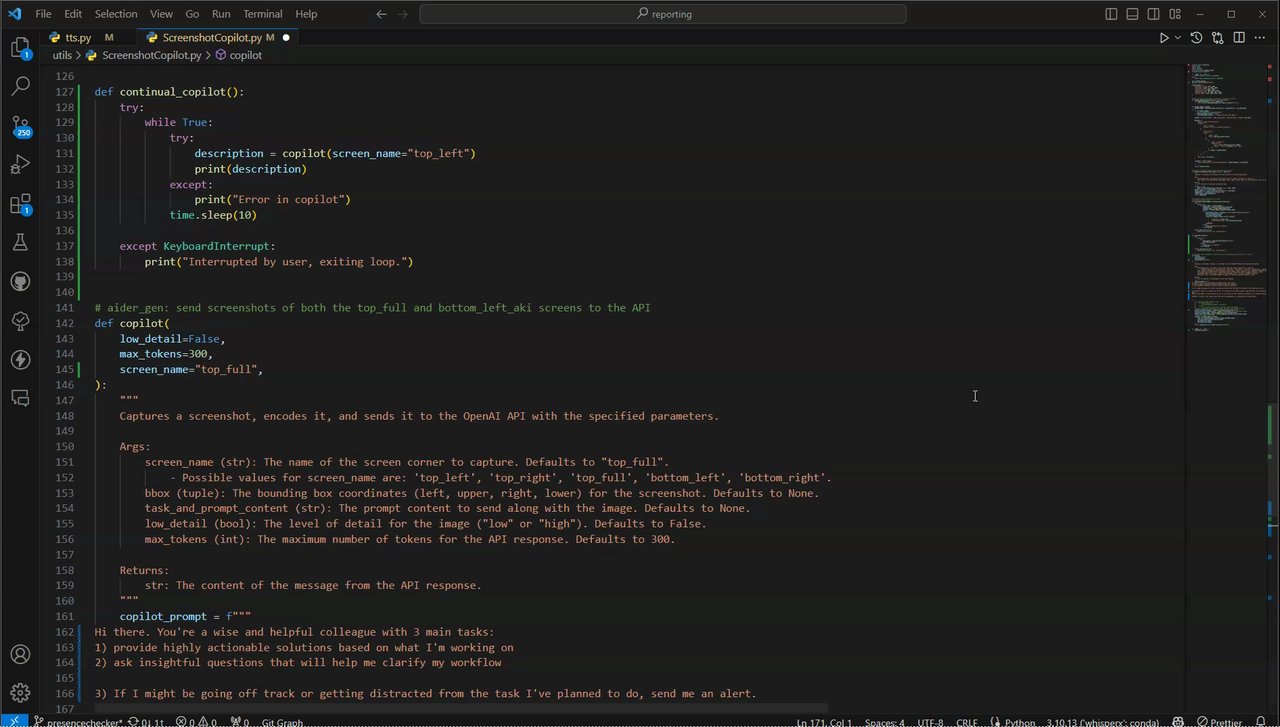Open the Customize Layout button
Screen dimensions: 1280x727
click(1175, 14)
